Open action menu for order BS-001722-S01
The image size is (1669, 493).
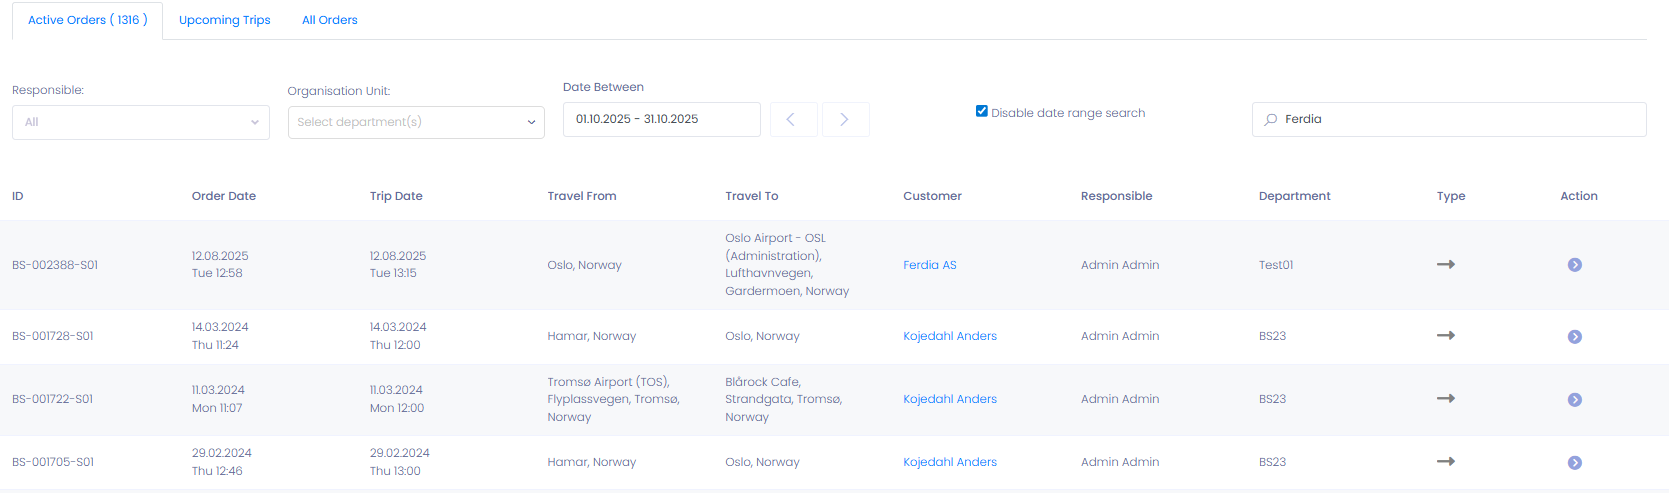coord(1574,400)
